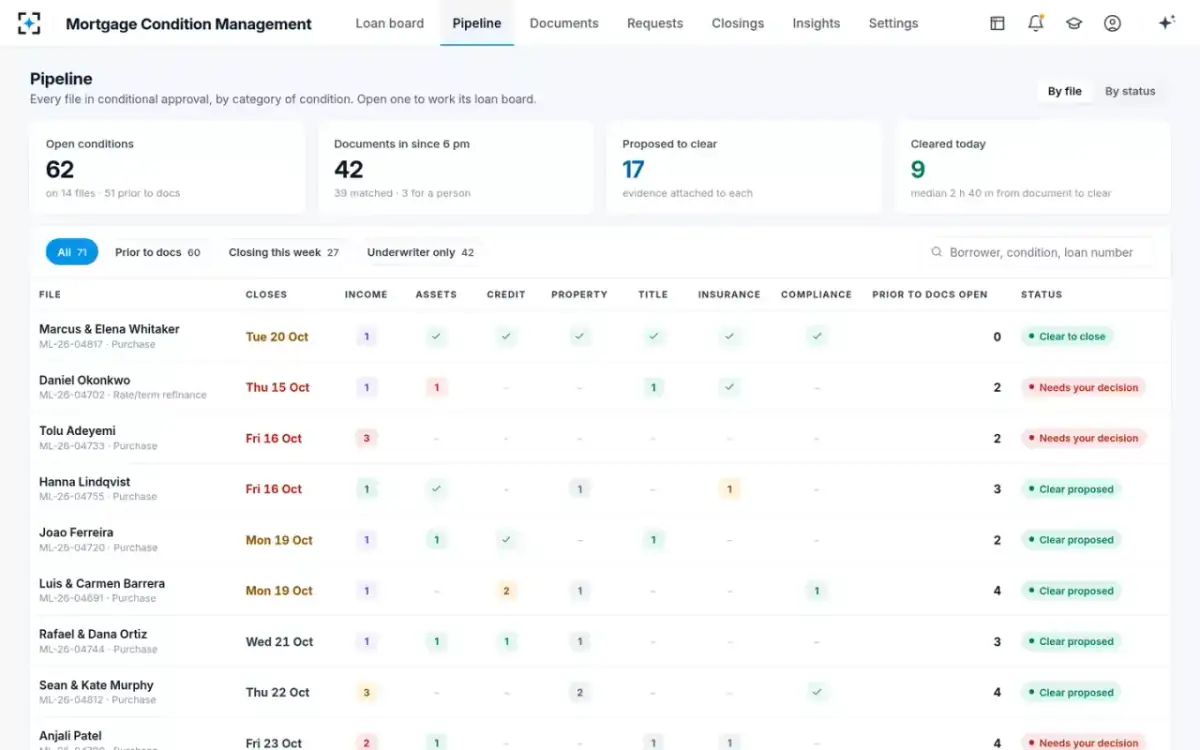Click the graduation cap learning icon
Viewport: 1200px width, 750px height.
click(1074, 23)
